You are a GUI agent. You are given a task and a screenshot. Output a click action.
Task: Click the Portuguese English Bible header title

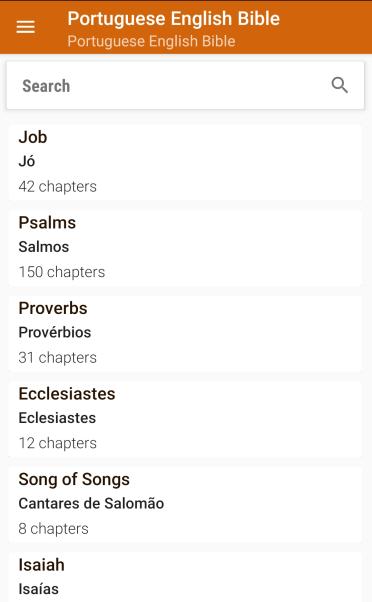click(174, 18)
